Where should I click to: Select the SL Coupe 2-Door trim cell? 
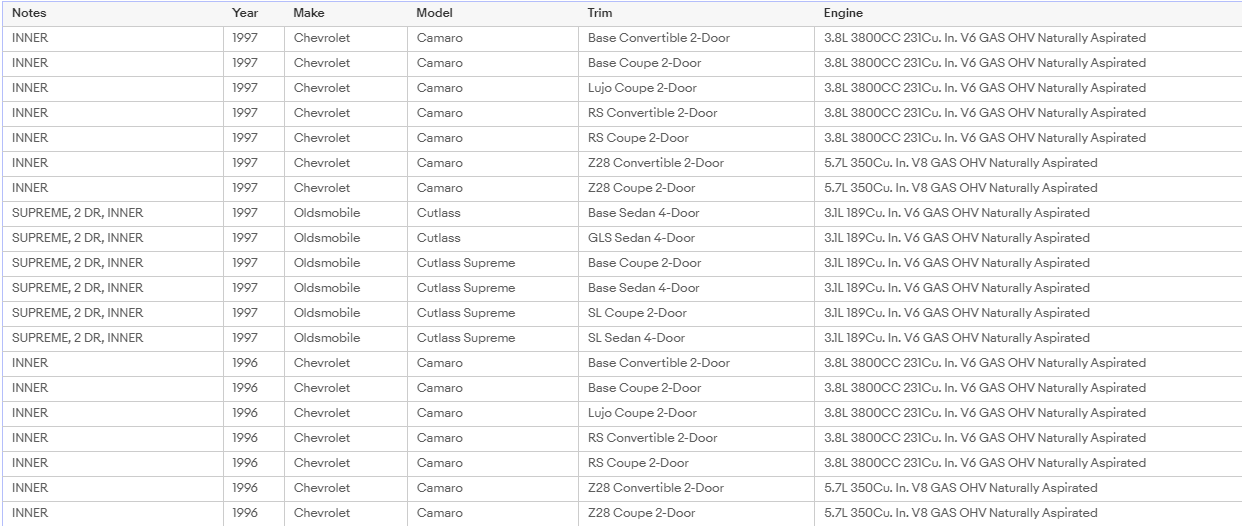pyautogui.click(x=696, y=313)
